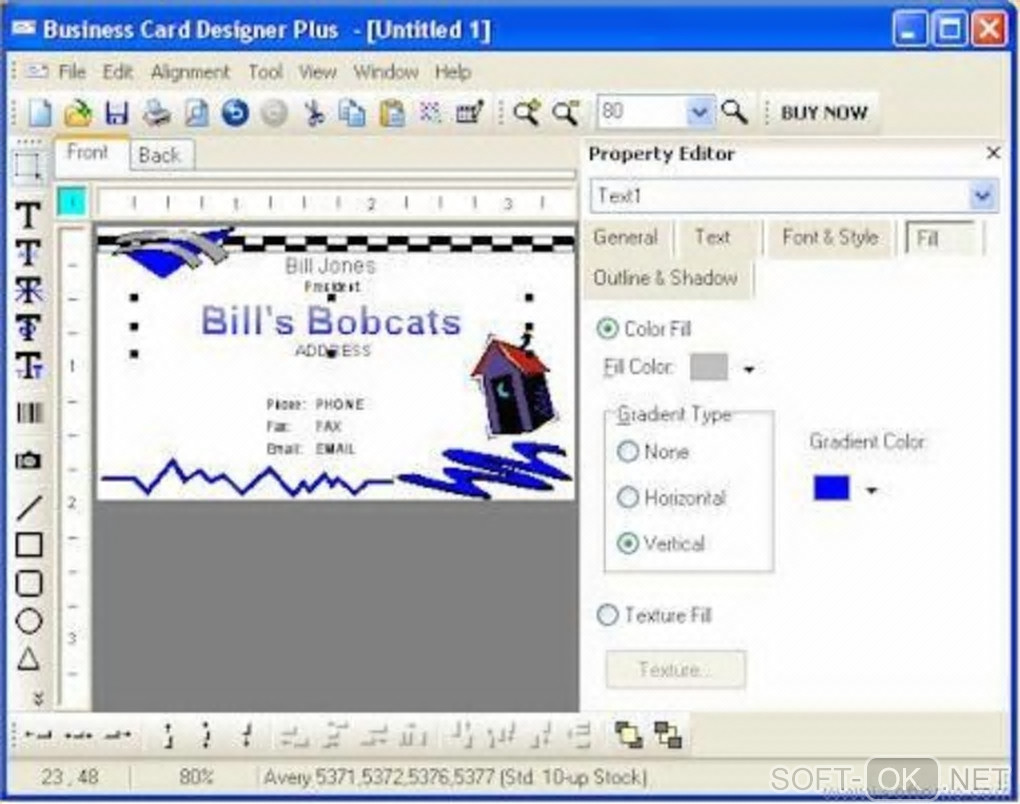This screenshot has height=804, width=1020.
Task: Select the Triangle shape tool
Action: 29,660
